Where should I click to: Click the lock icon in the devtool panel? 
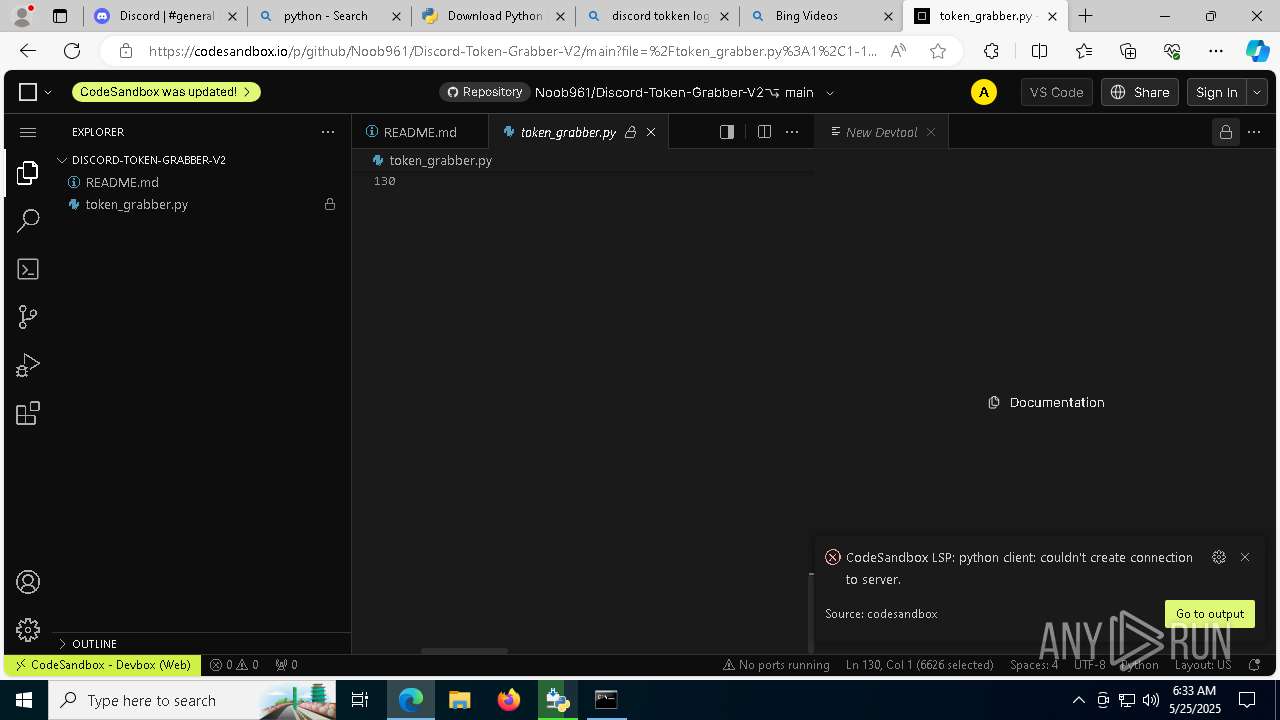point(1225,132)
